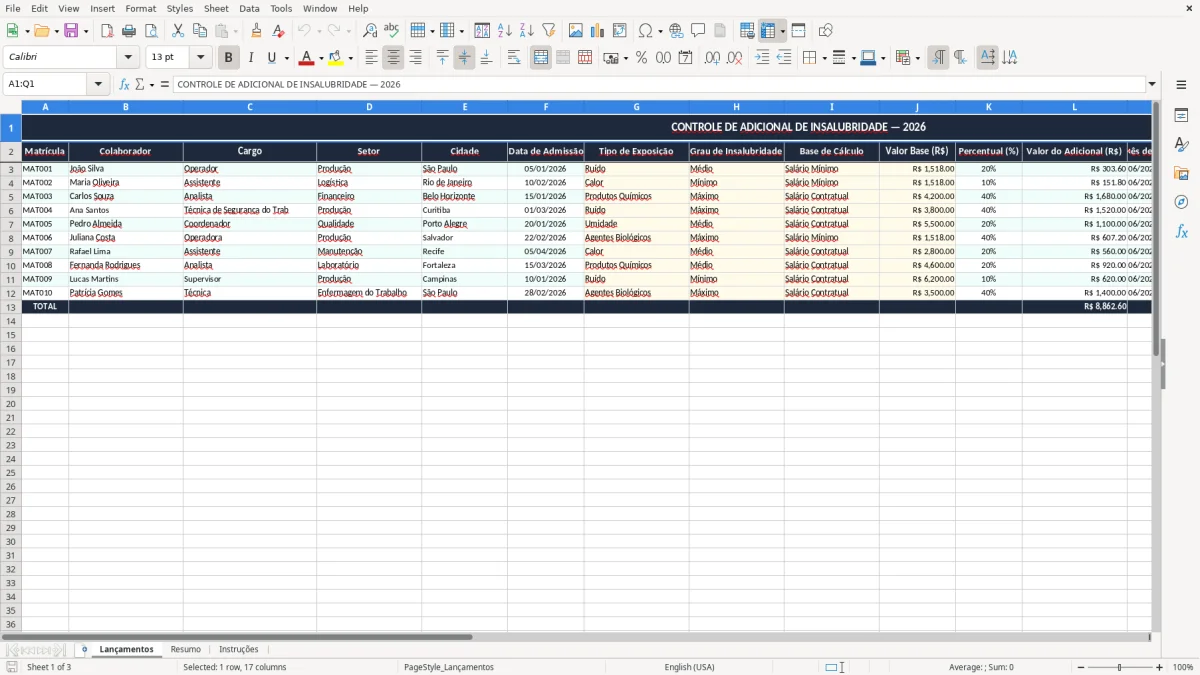Switch to the Resumo sheet tab

186,649
